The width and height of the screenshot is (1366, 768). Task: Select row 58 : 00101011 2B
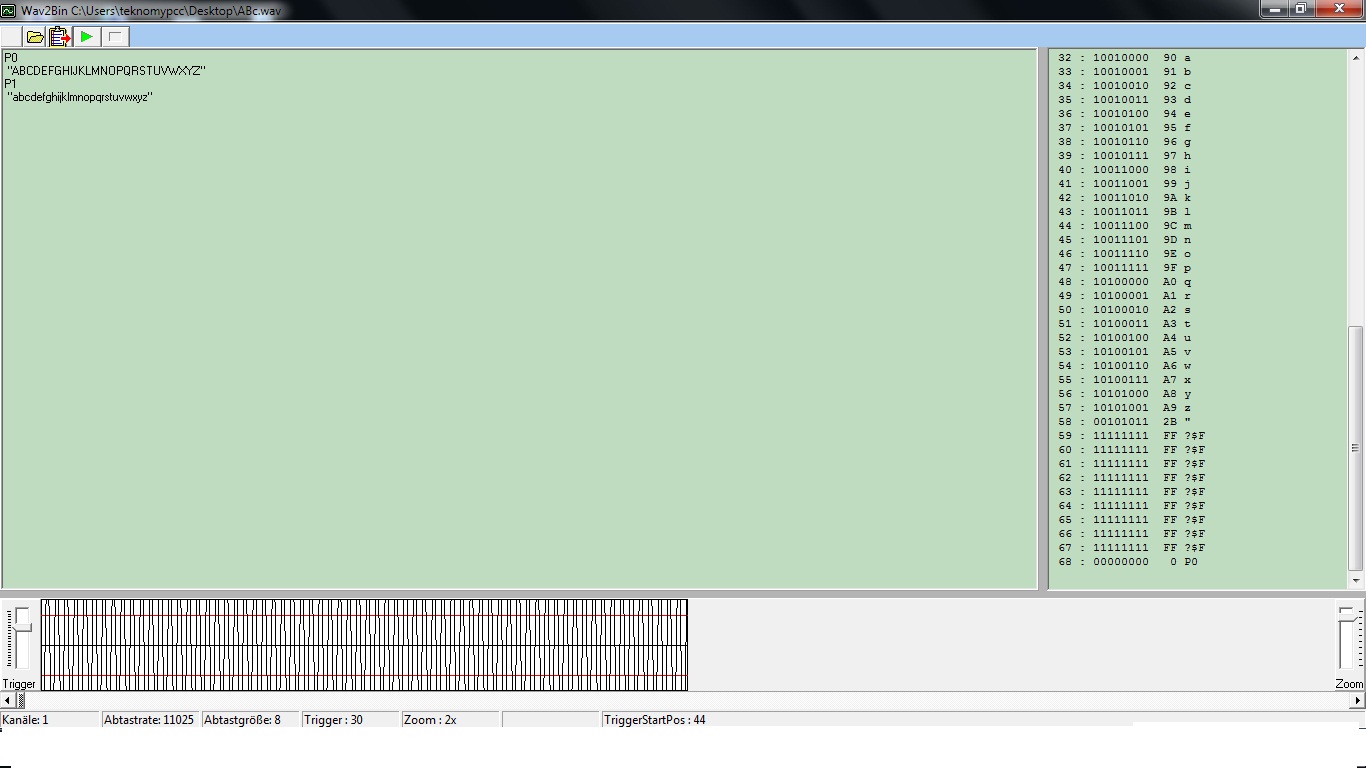coord(1125,422)
